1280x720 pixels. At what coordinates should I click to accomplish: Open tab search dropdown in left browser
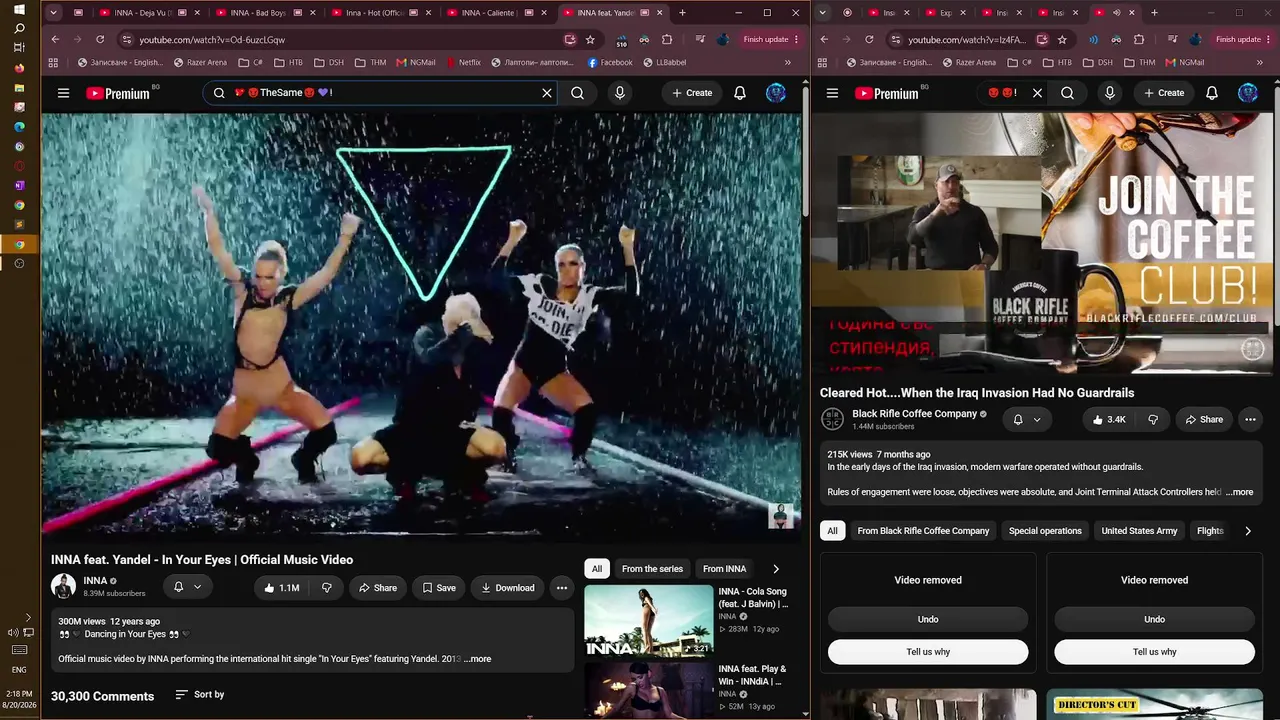pos(53,13)
